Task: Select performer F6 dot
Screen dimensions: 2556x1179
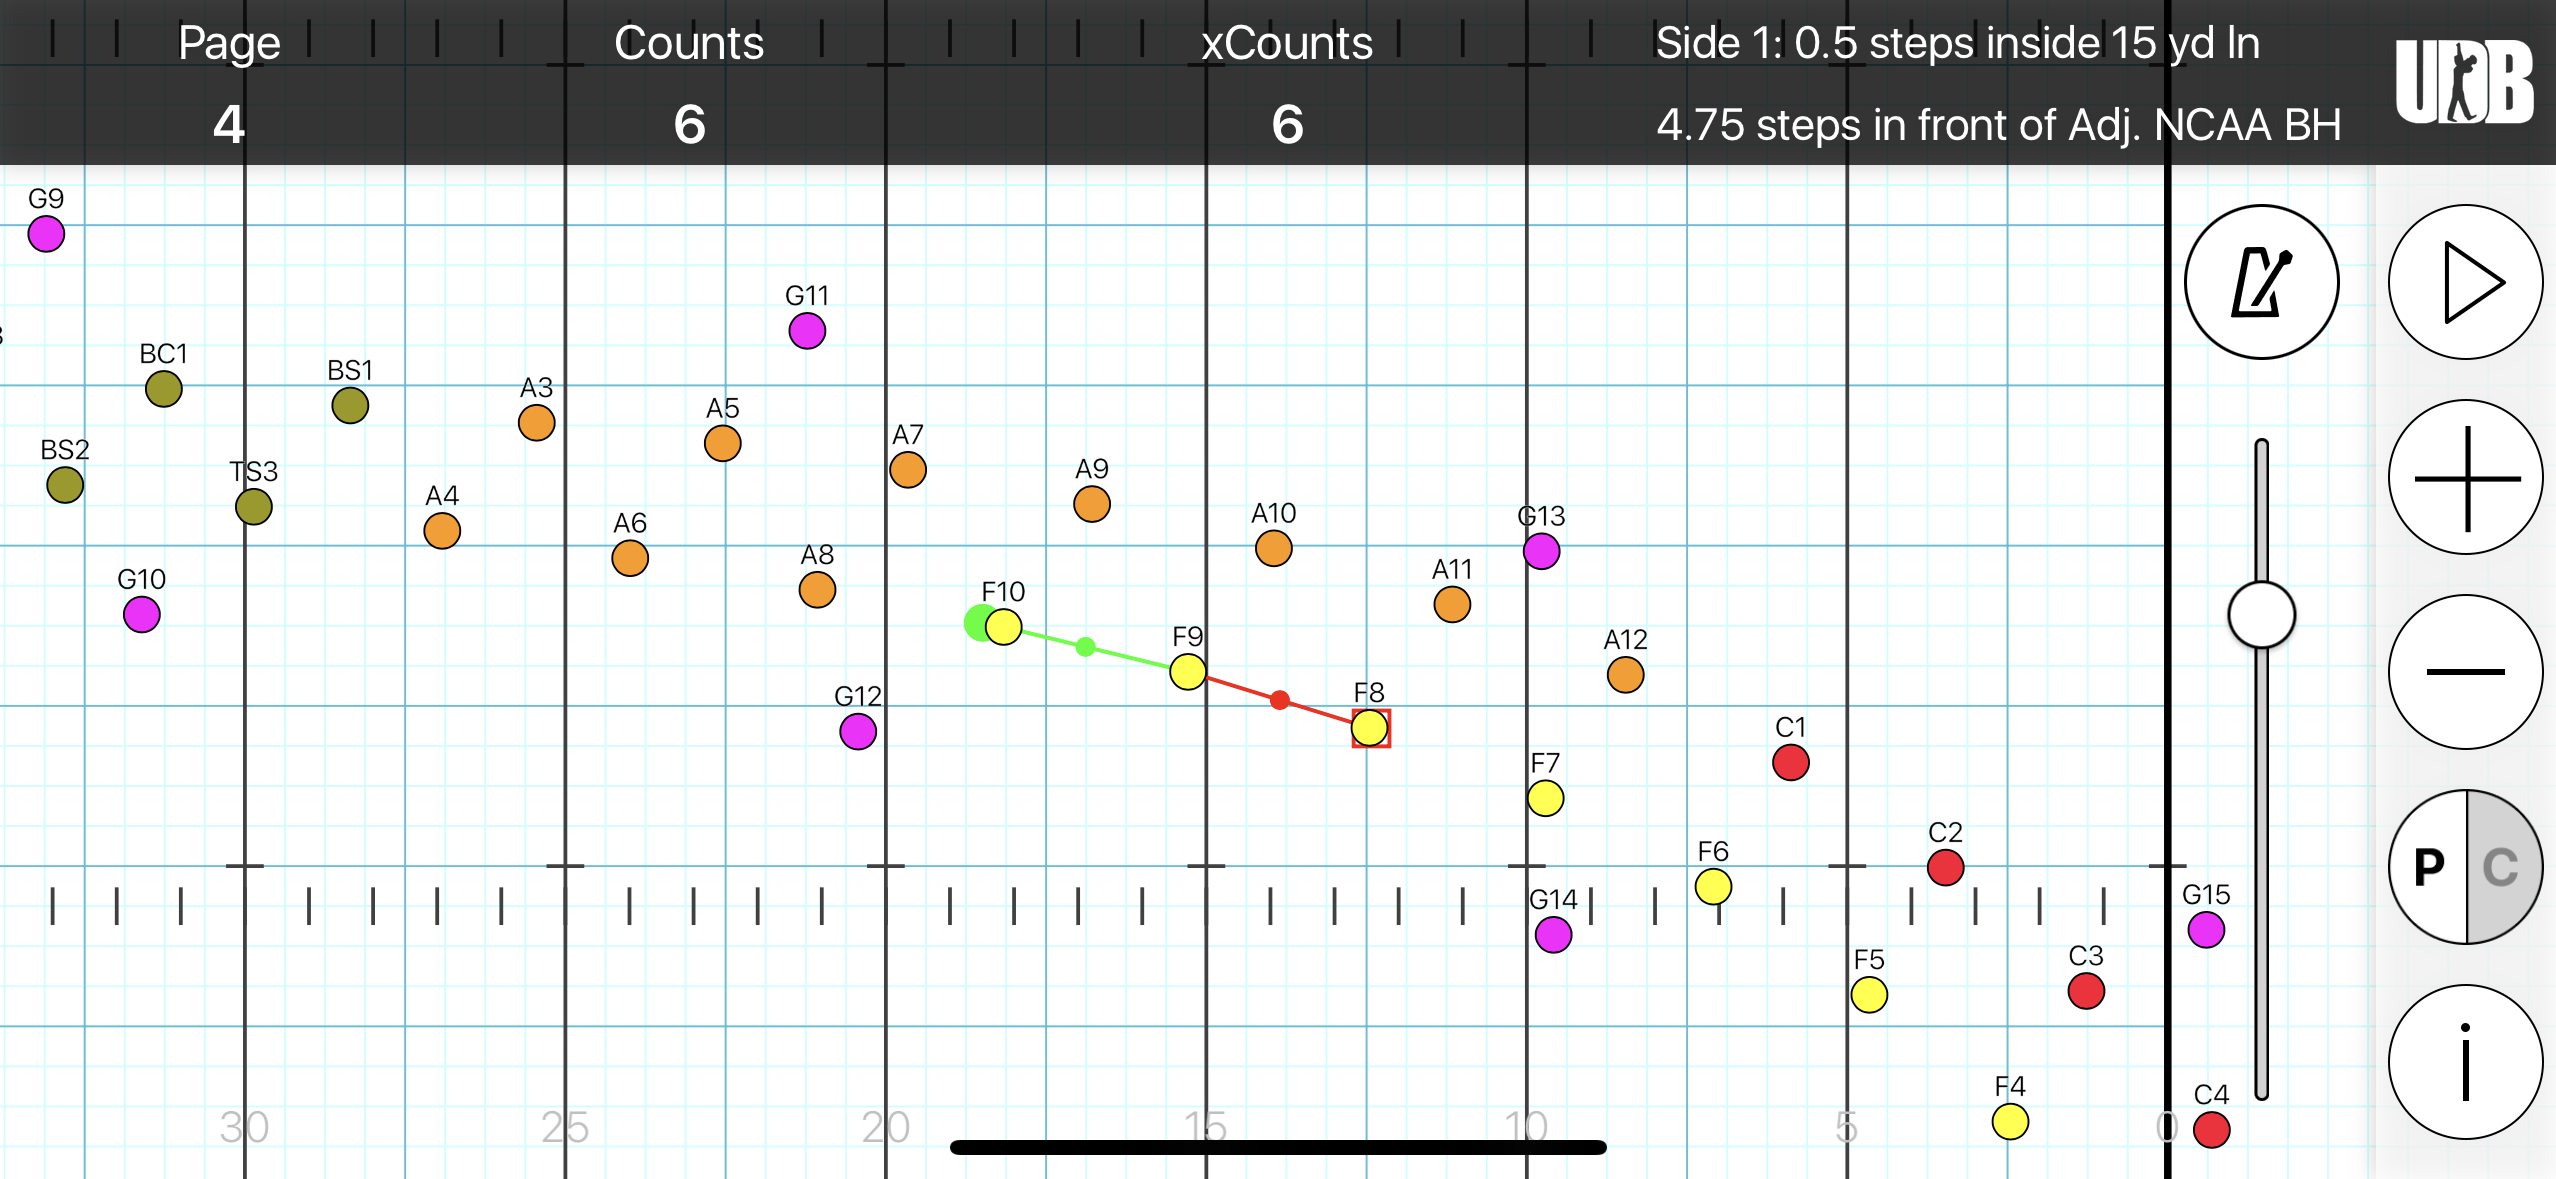Action: 1713,886
